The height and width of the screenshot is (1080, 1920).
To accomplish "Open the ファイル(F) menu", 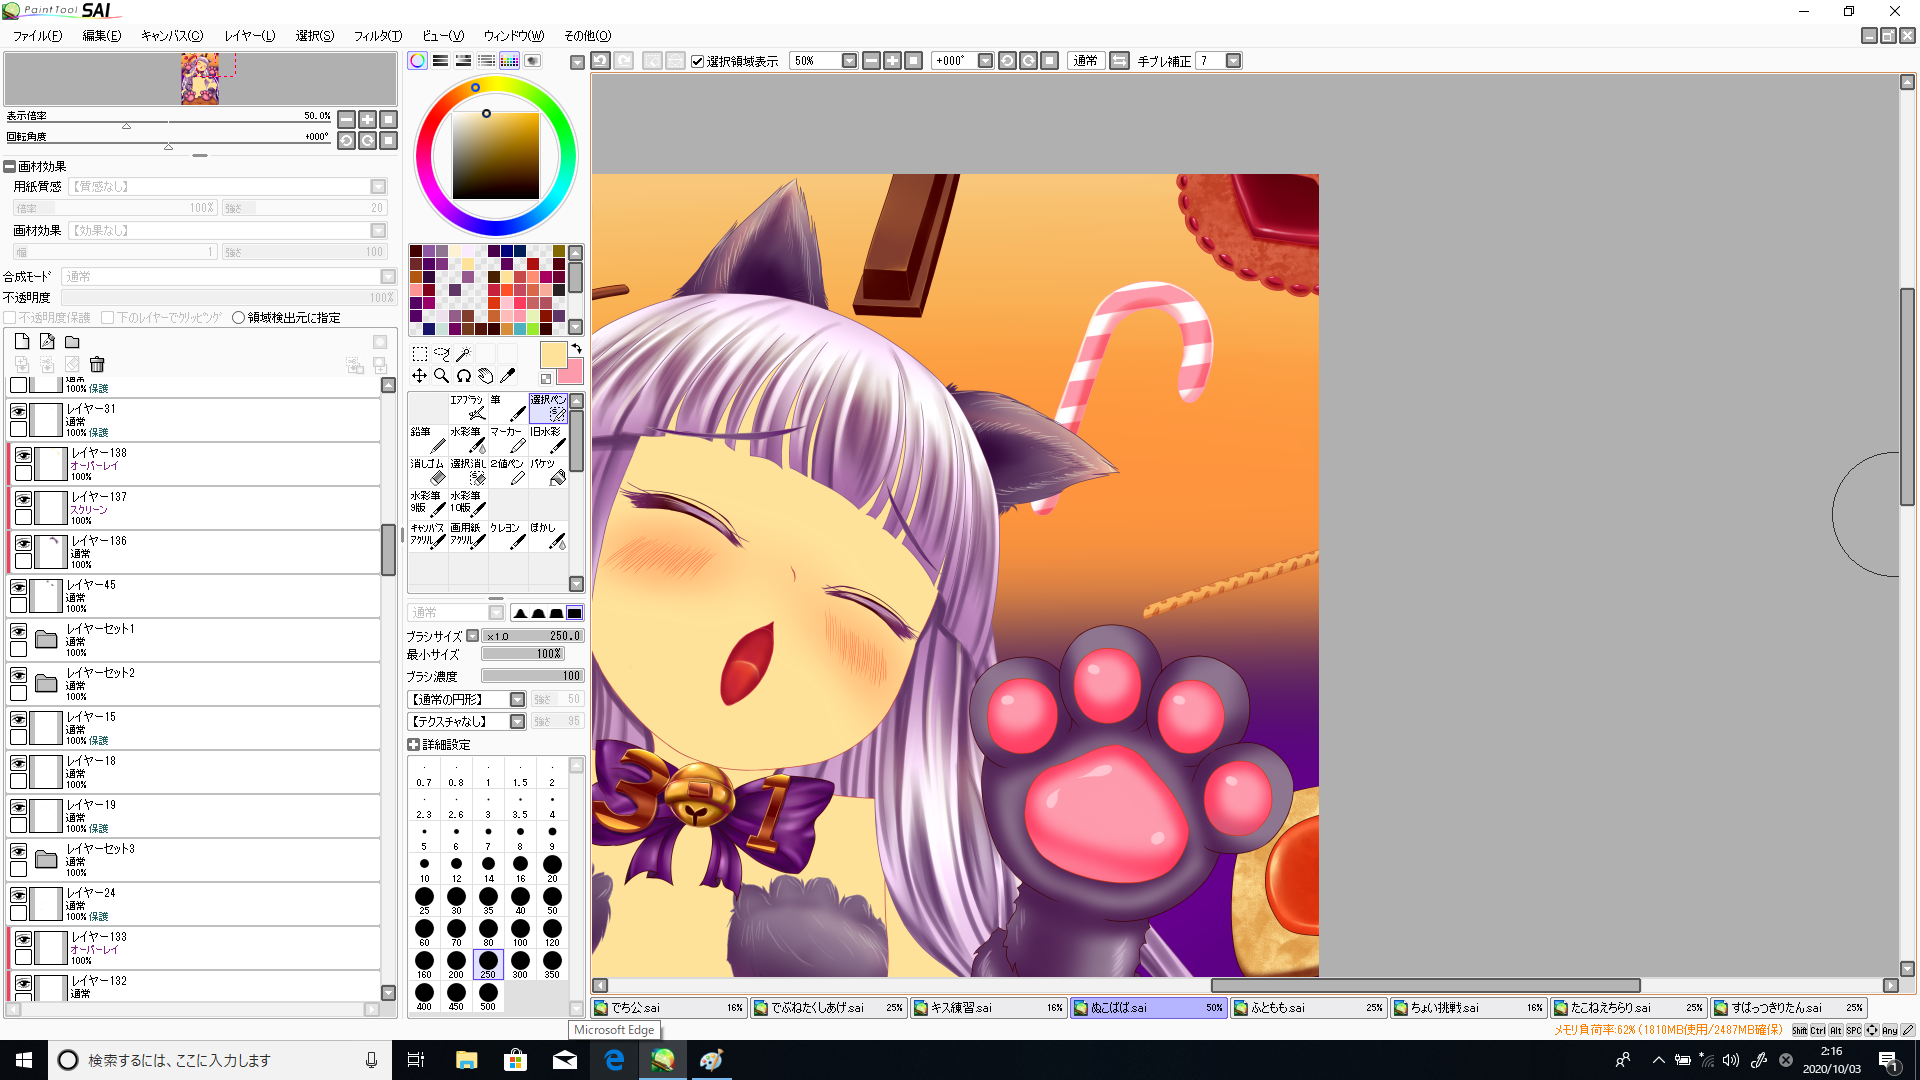I will tap(38, 36).
